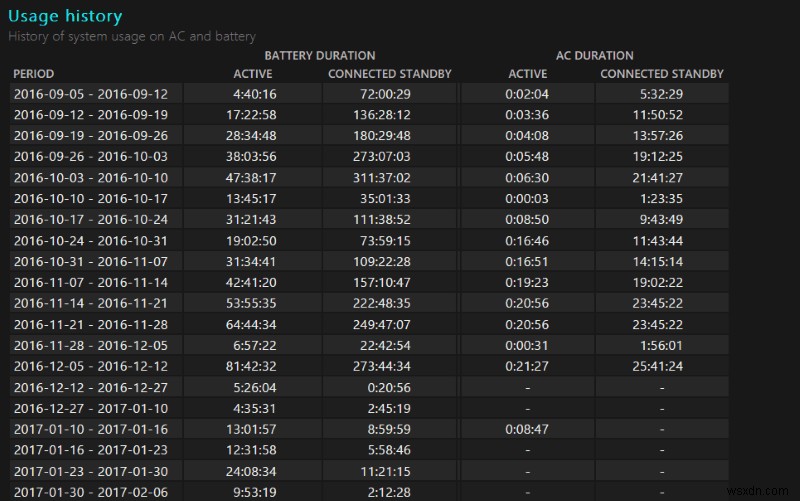The width and height of the screenshot is (800, 501).
Task: Click battery active value 64:44:34
Action: coord(252,325)
